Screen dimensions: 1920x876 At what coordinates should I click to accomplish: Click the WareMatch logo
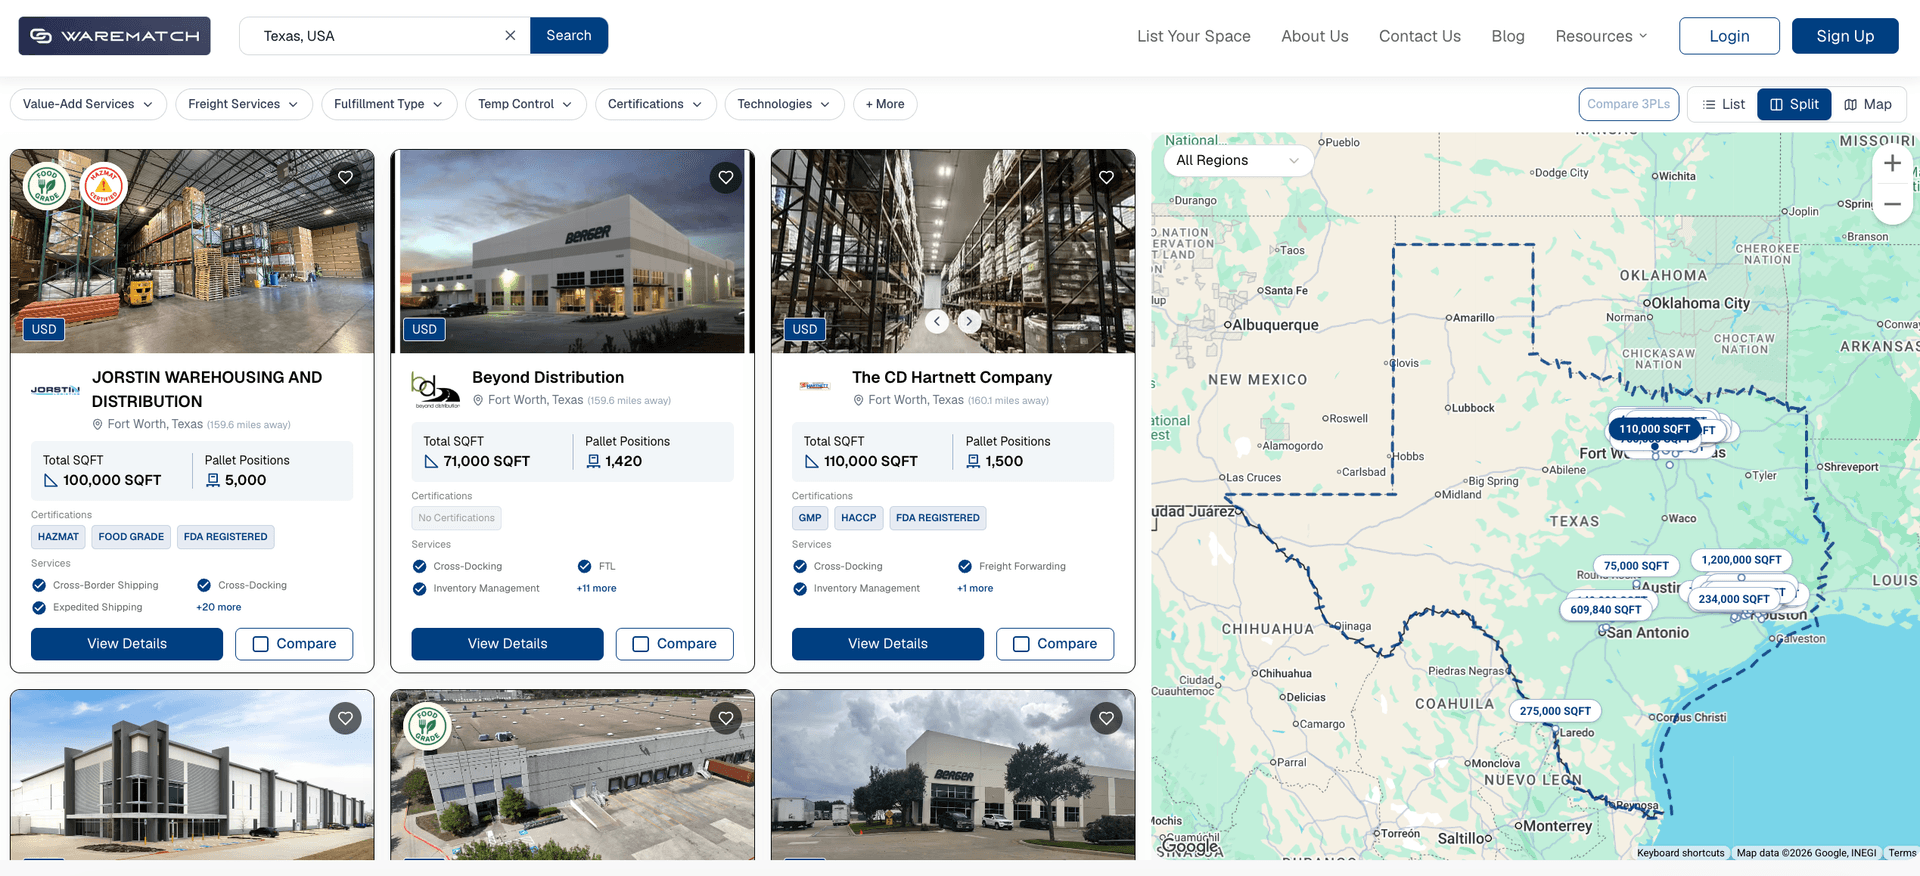(114, 36)
